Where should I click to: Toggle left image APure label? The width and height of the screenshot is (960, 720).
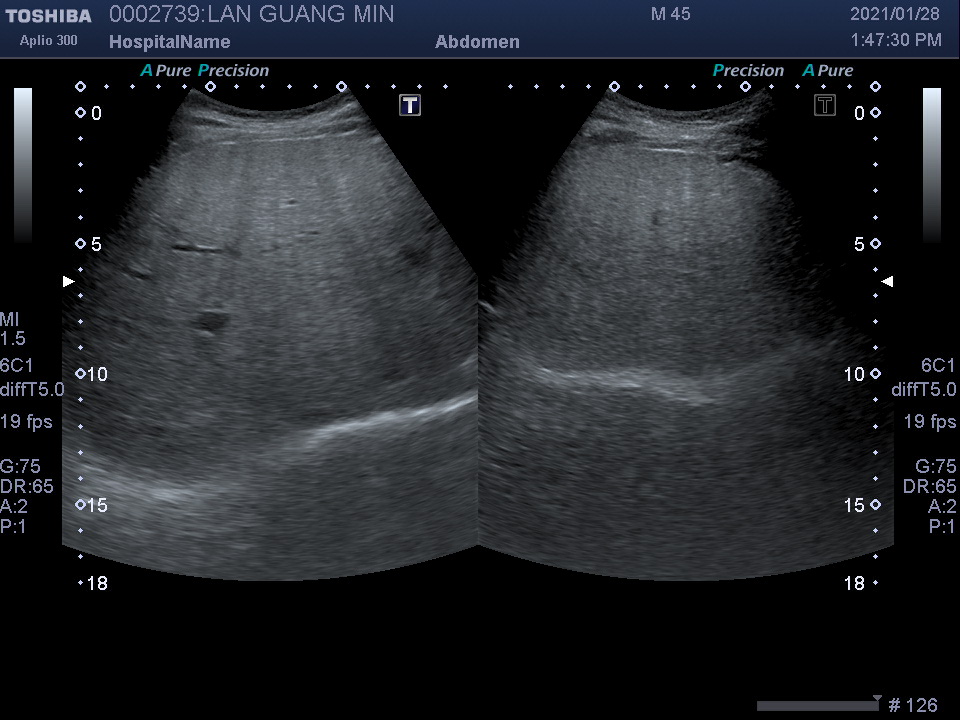pos(166,71)
